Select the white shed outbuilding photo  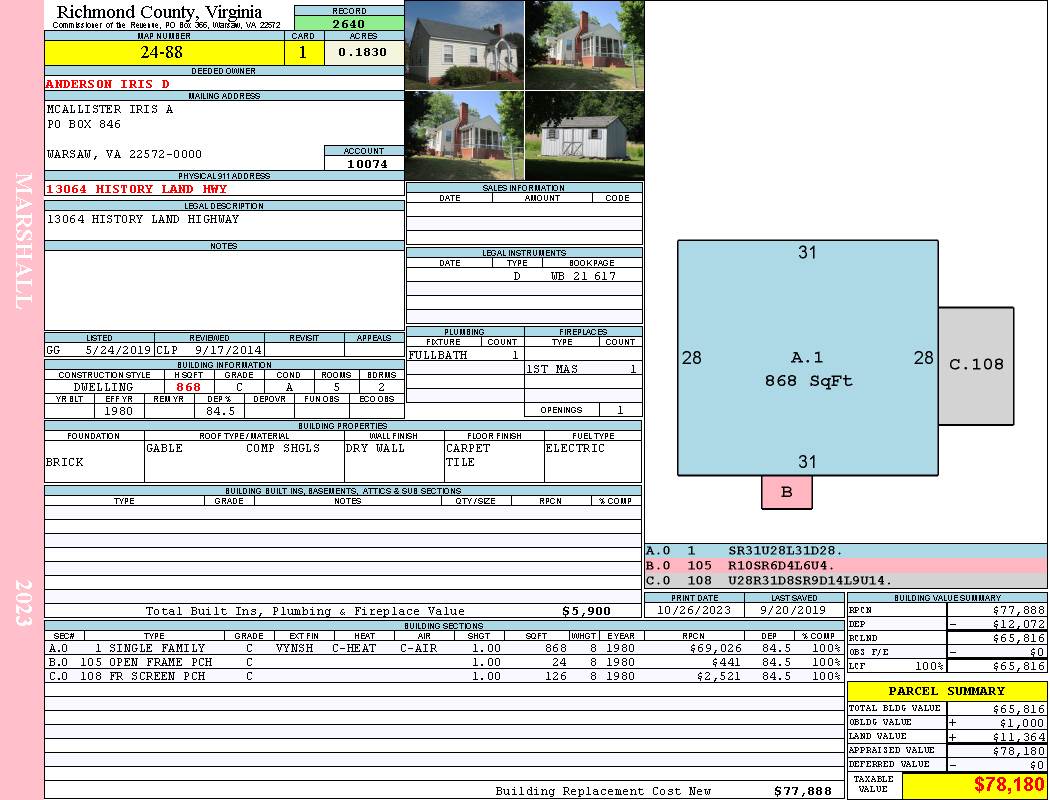point(585,136)
